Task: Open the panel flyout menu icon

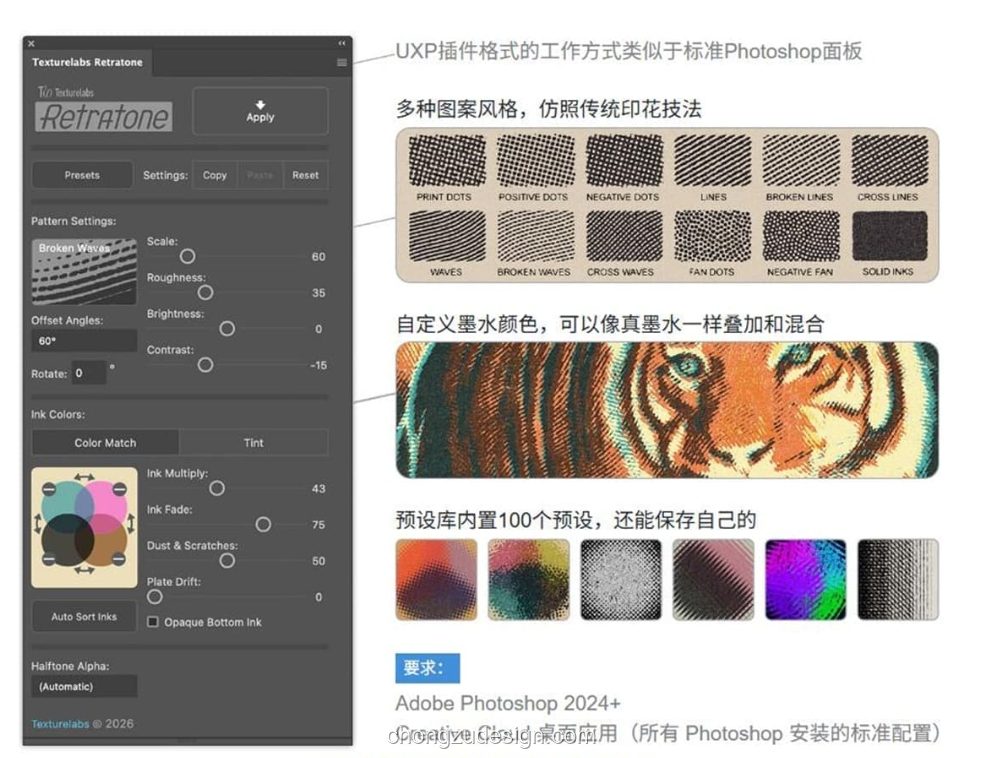Action: [x=342, y=62]
